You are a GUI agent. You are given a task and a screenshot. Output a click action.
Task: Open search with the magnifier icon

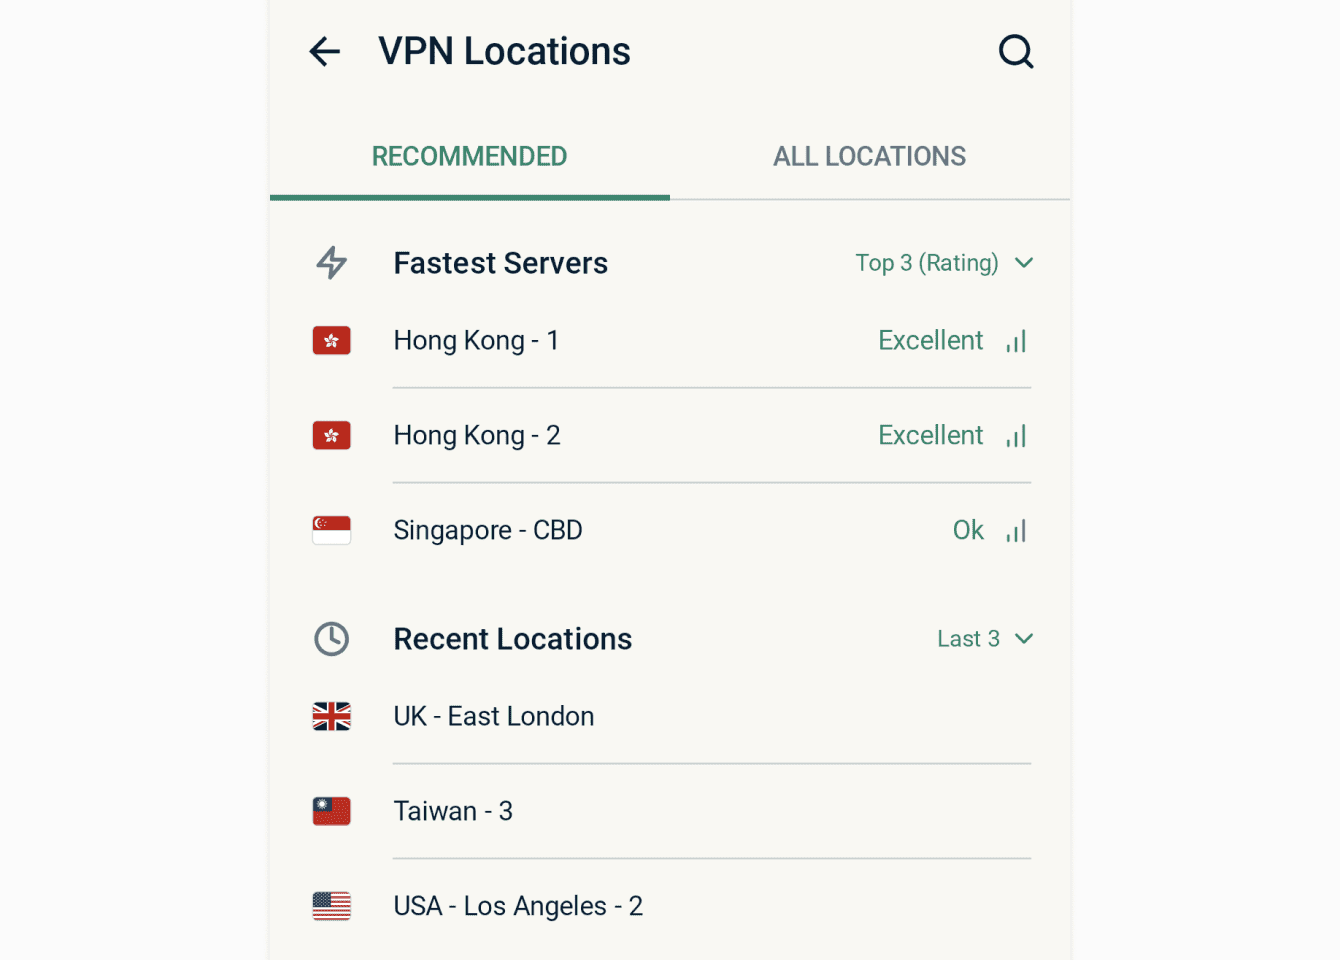coord(1015,51)
